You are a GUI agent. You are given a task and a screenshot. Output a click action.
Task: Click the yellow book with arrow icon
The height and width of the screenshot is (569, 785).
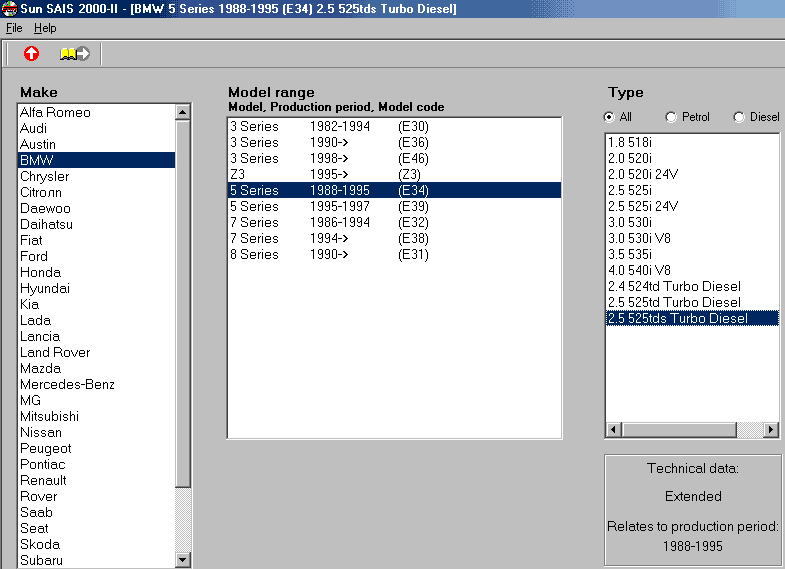[75, 54]
